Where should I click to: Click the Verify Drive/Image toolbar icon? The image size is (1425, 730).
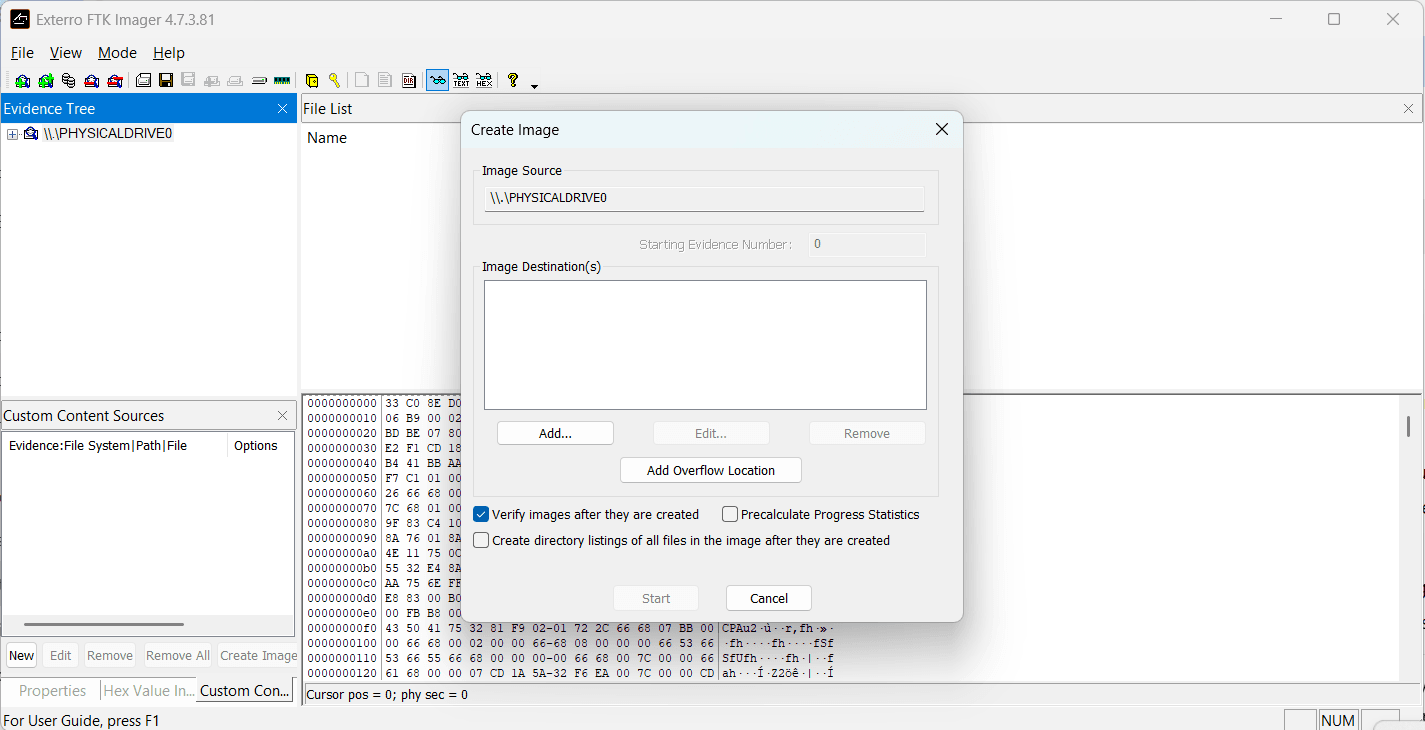(259, 81)
